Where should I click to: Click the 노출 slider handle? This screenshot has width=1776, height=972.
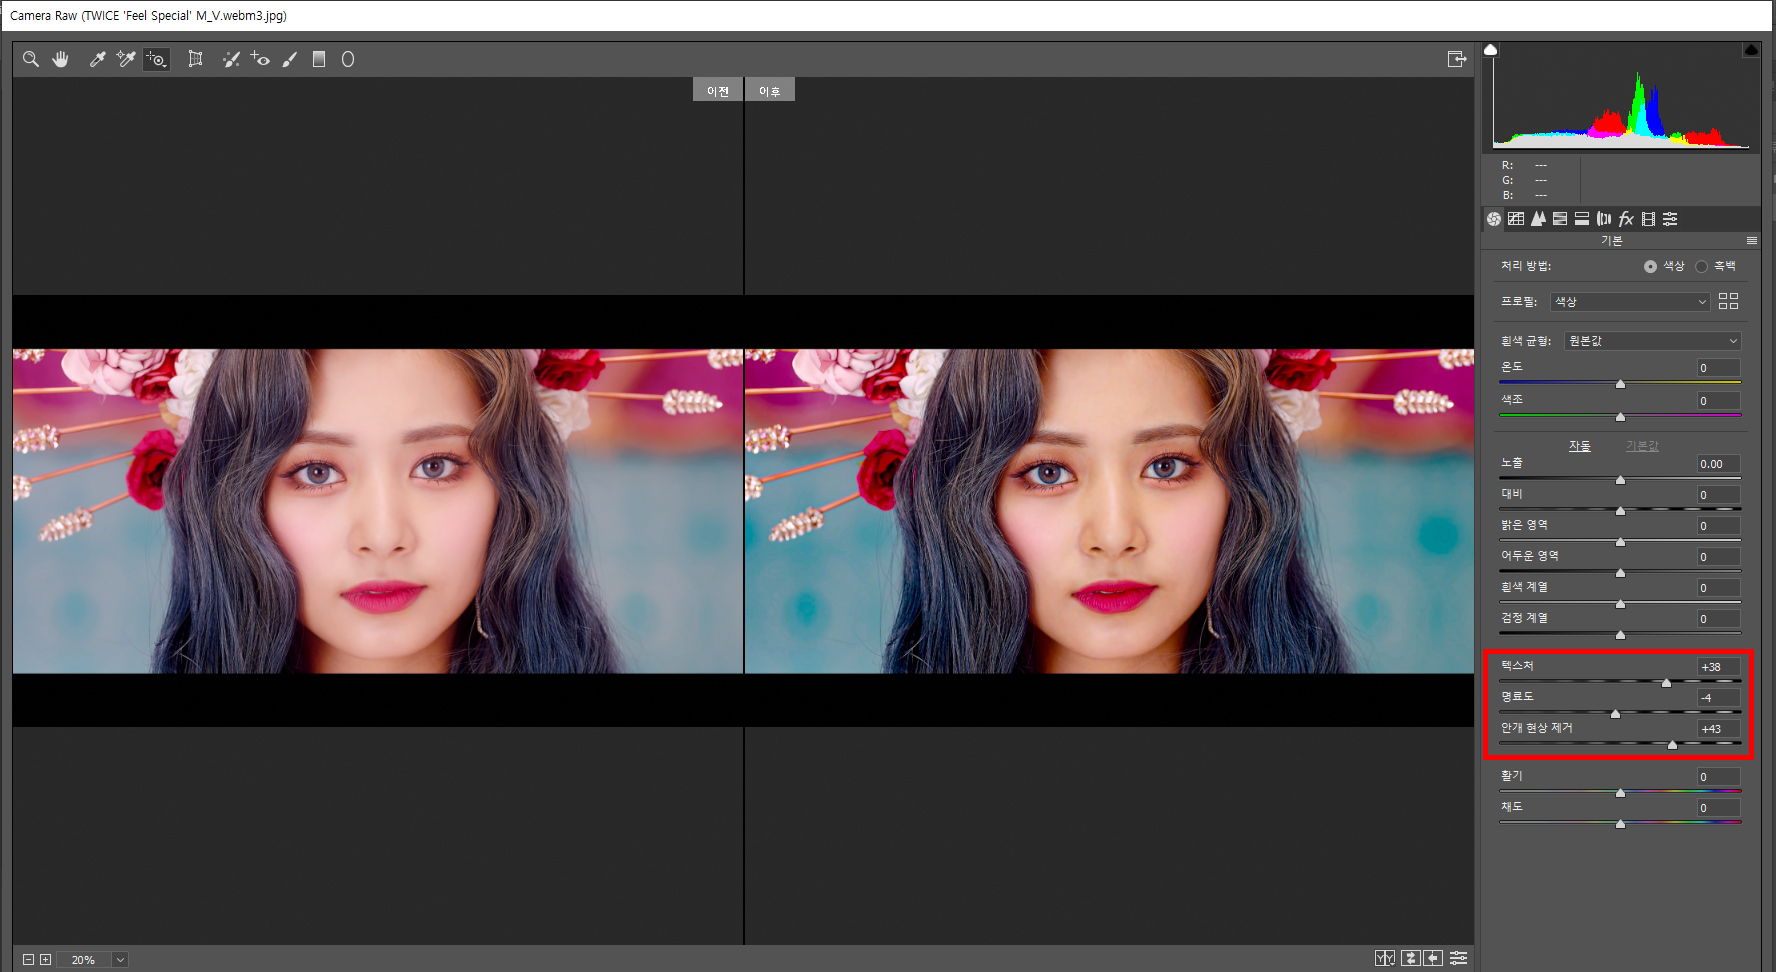[1620, 480]
